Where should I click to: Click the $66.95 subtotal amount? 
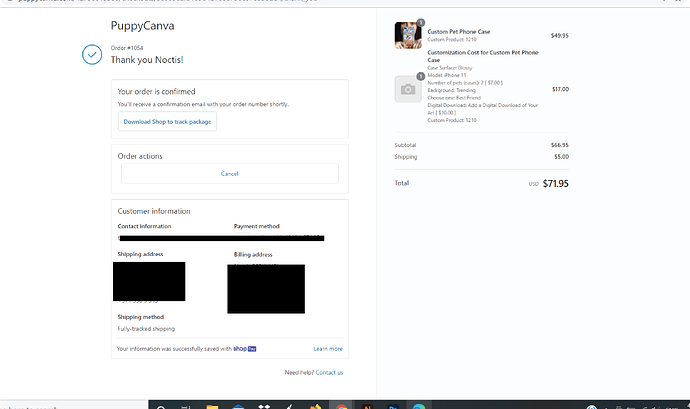point(560,145)
